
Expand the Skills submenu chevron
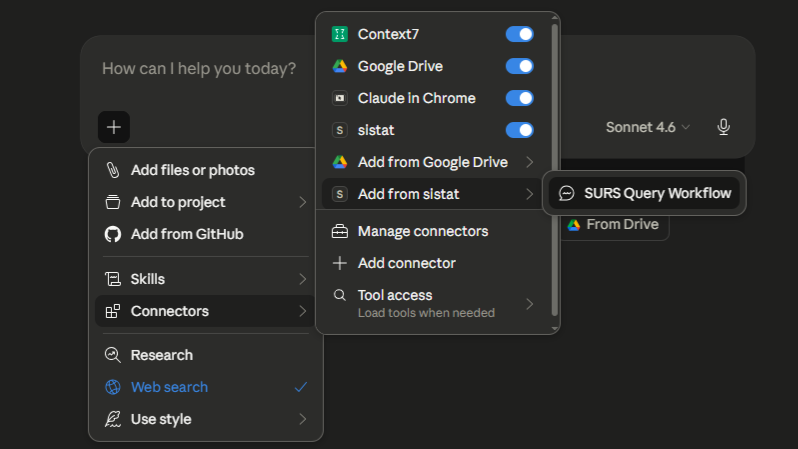coord(302,279)
